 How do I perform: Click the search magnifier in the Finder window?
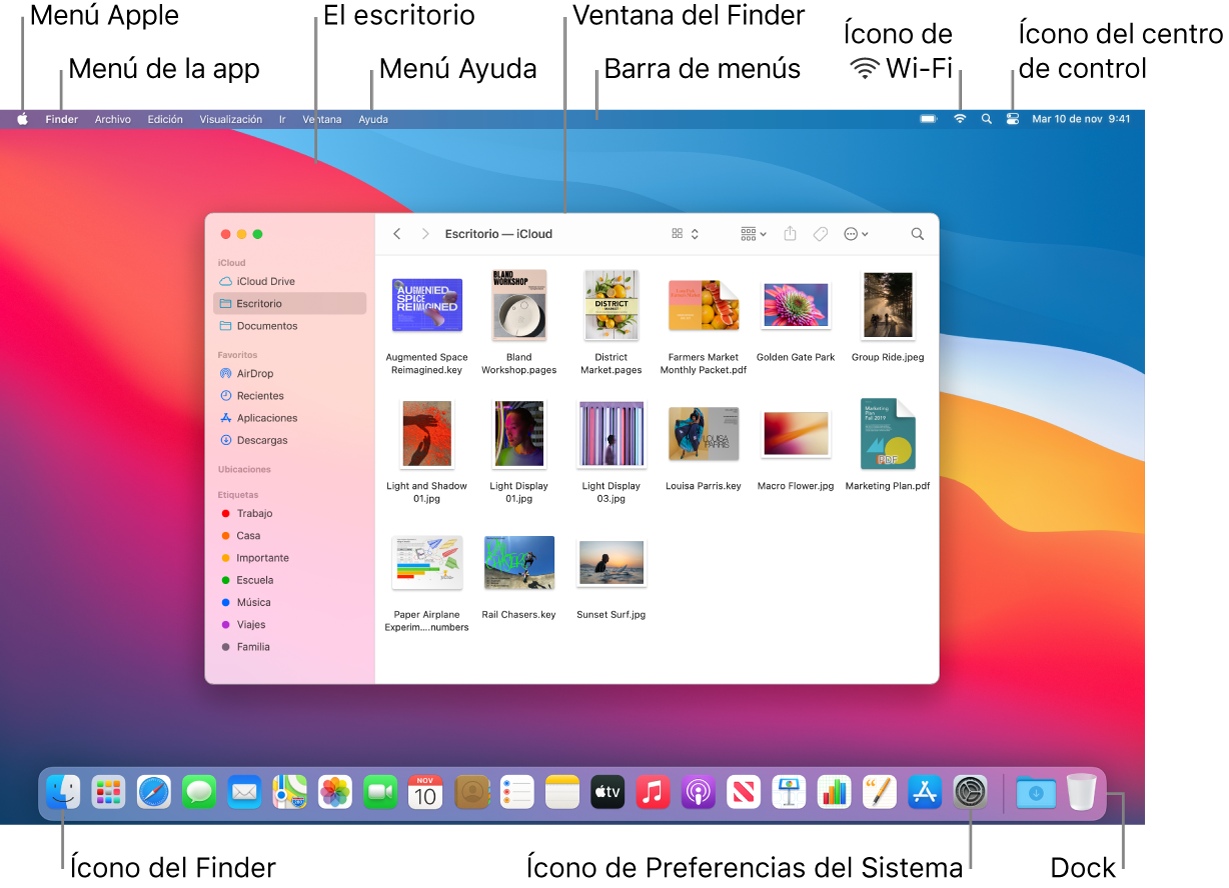(x=917, y=233)
